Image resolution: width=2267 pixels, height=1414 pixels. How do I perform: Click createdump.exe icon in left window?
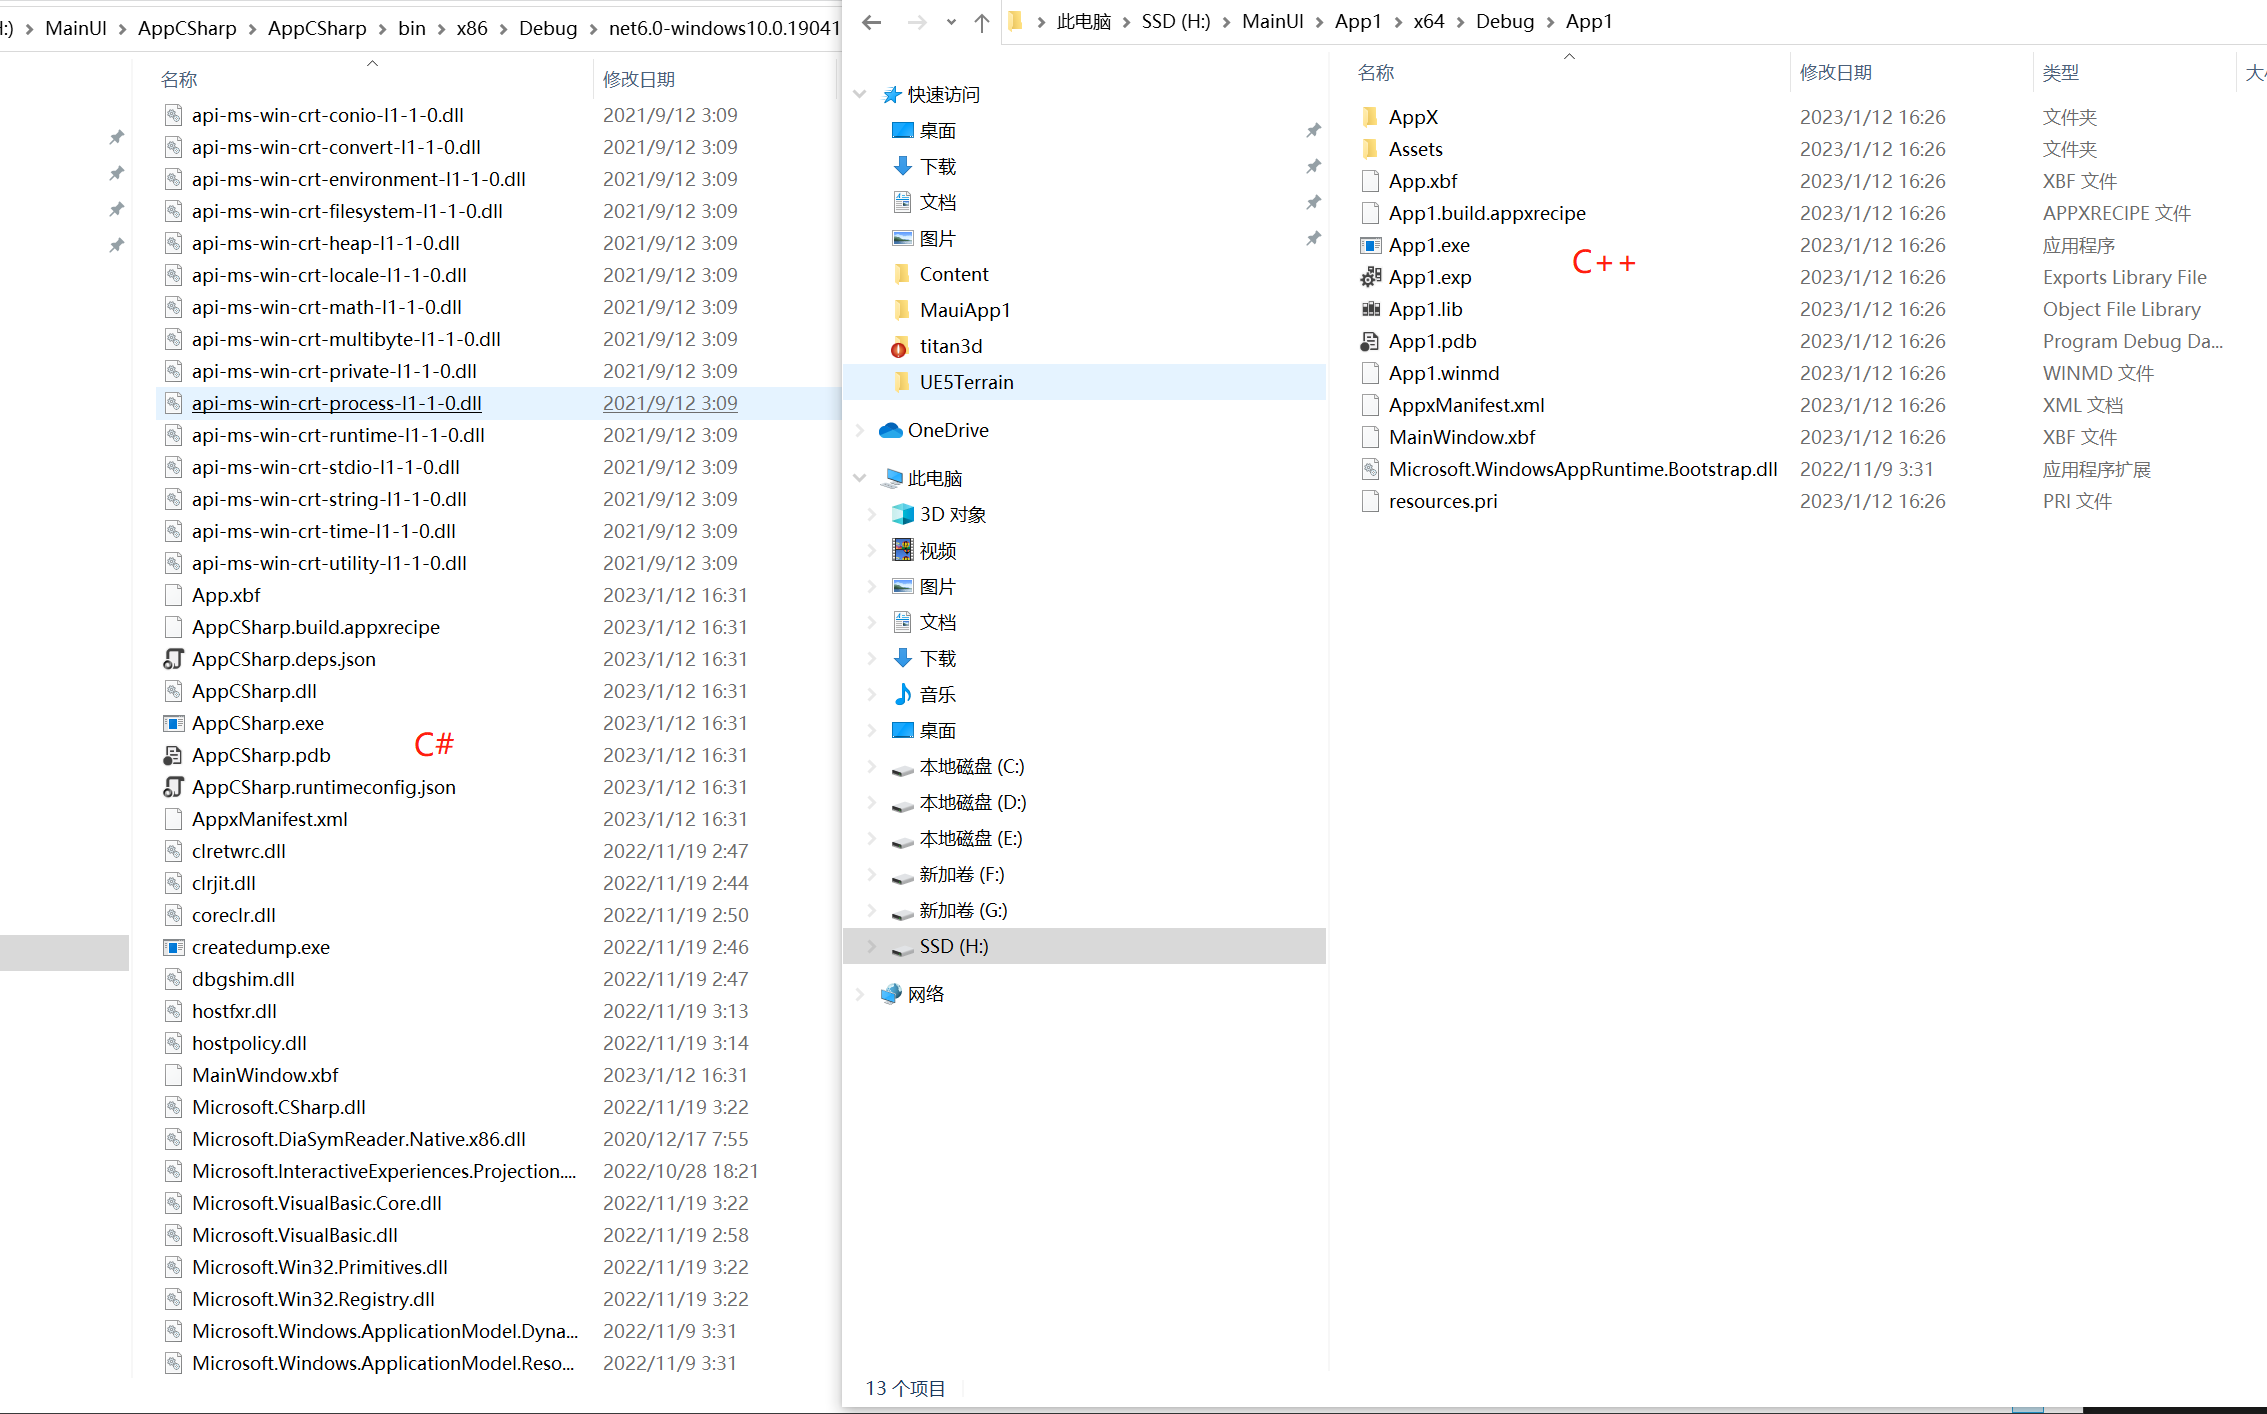click(x=174, y=947)
